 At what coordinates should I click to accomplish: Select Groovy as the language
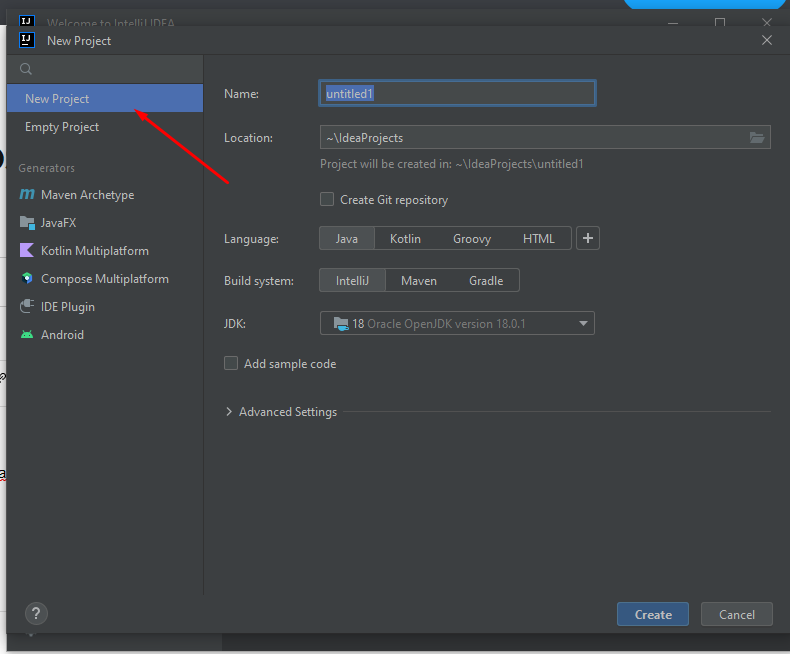pos(472,238)
